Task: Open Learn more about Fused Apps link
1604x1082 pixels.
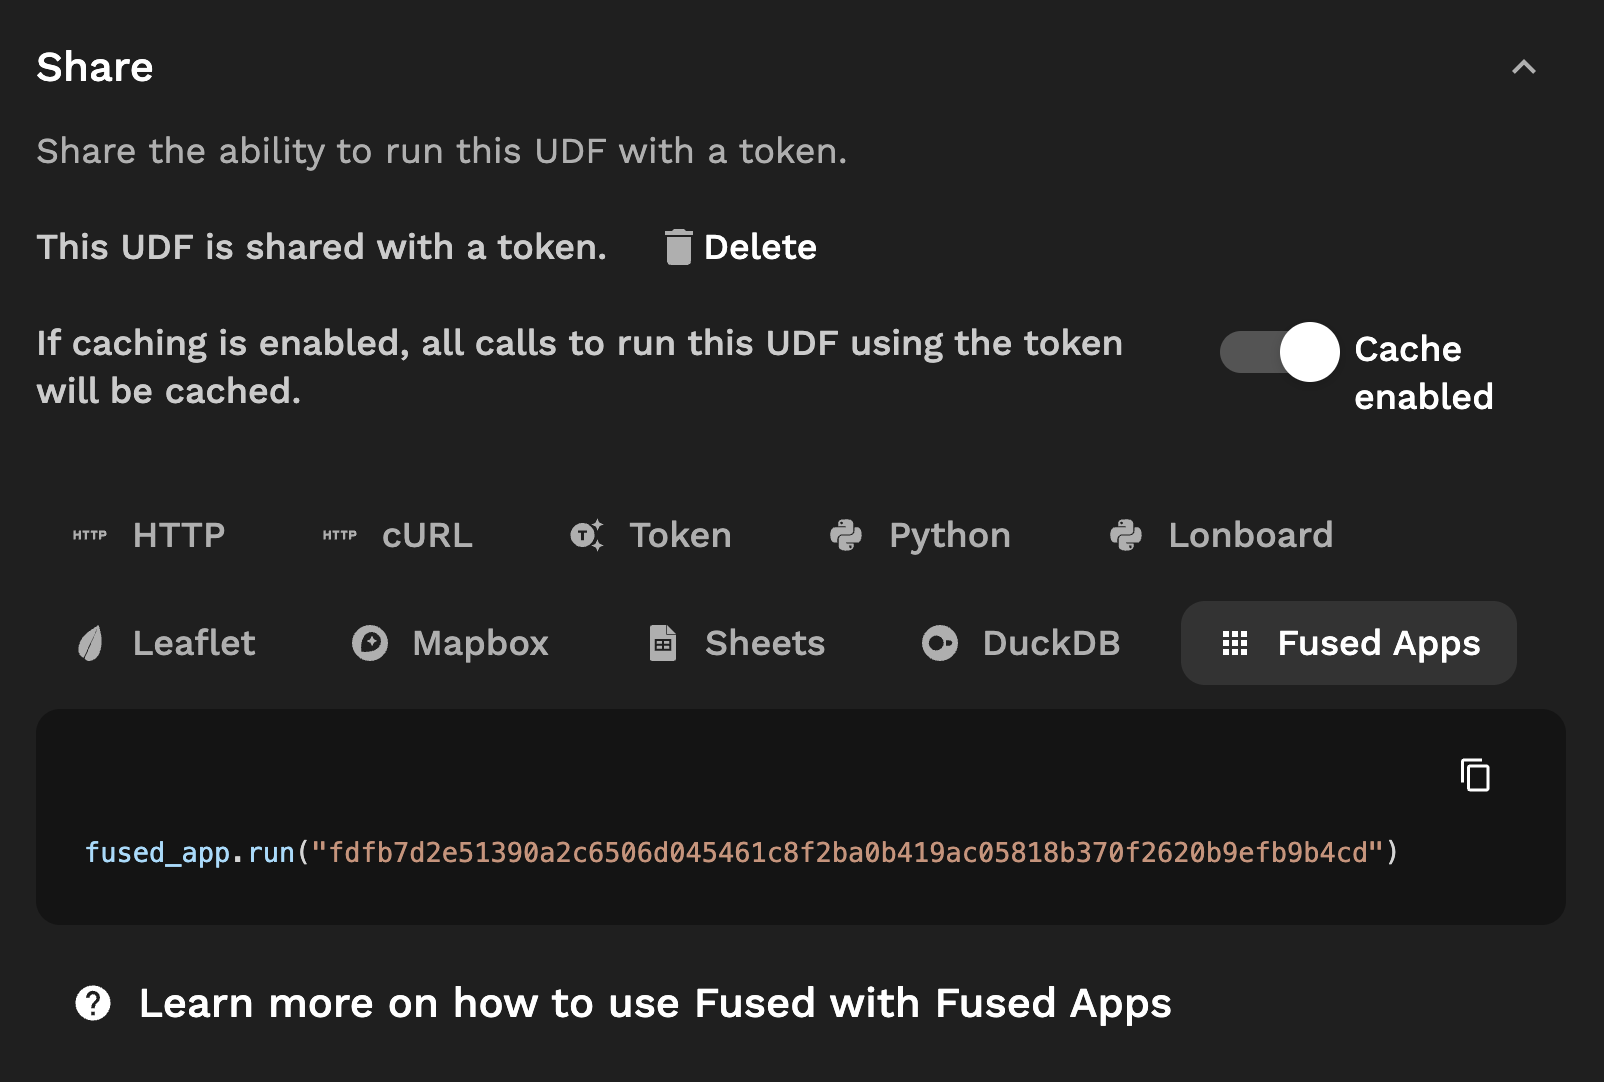Action: click(655, 1003)
